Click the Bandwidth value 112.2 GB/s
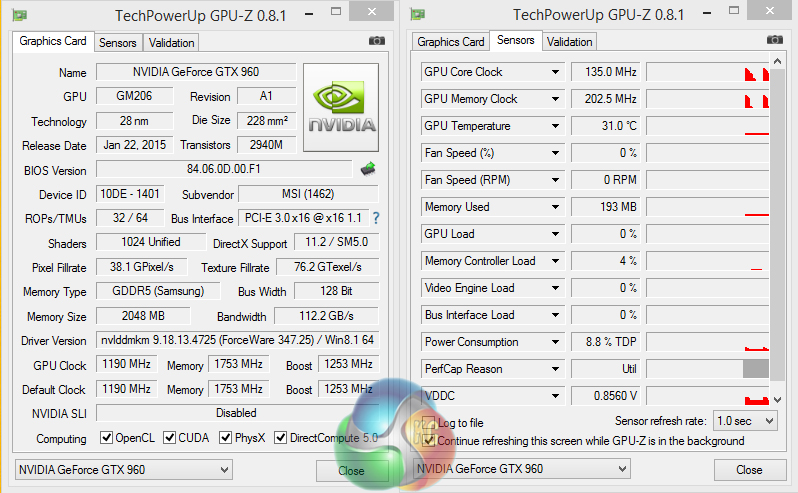Viewport: 798px width, 493px height. (326, 316)
